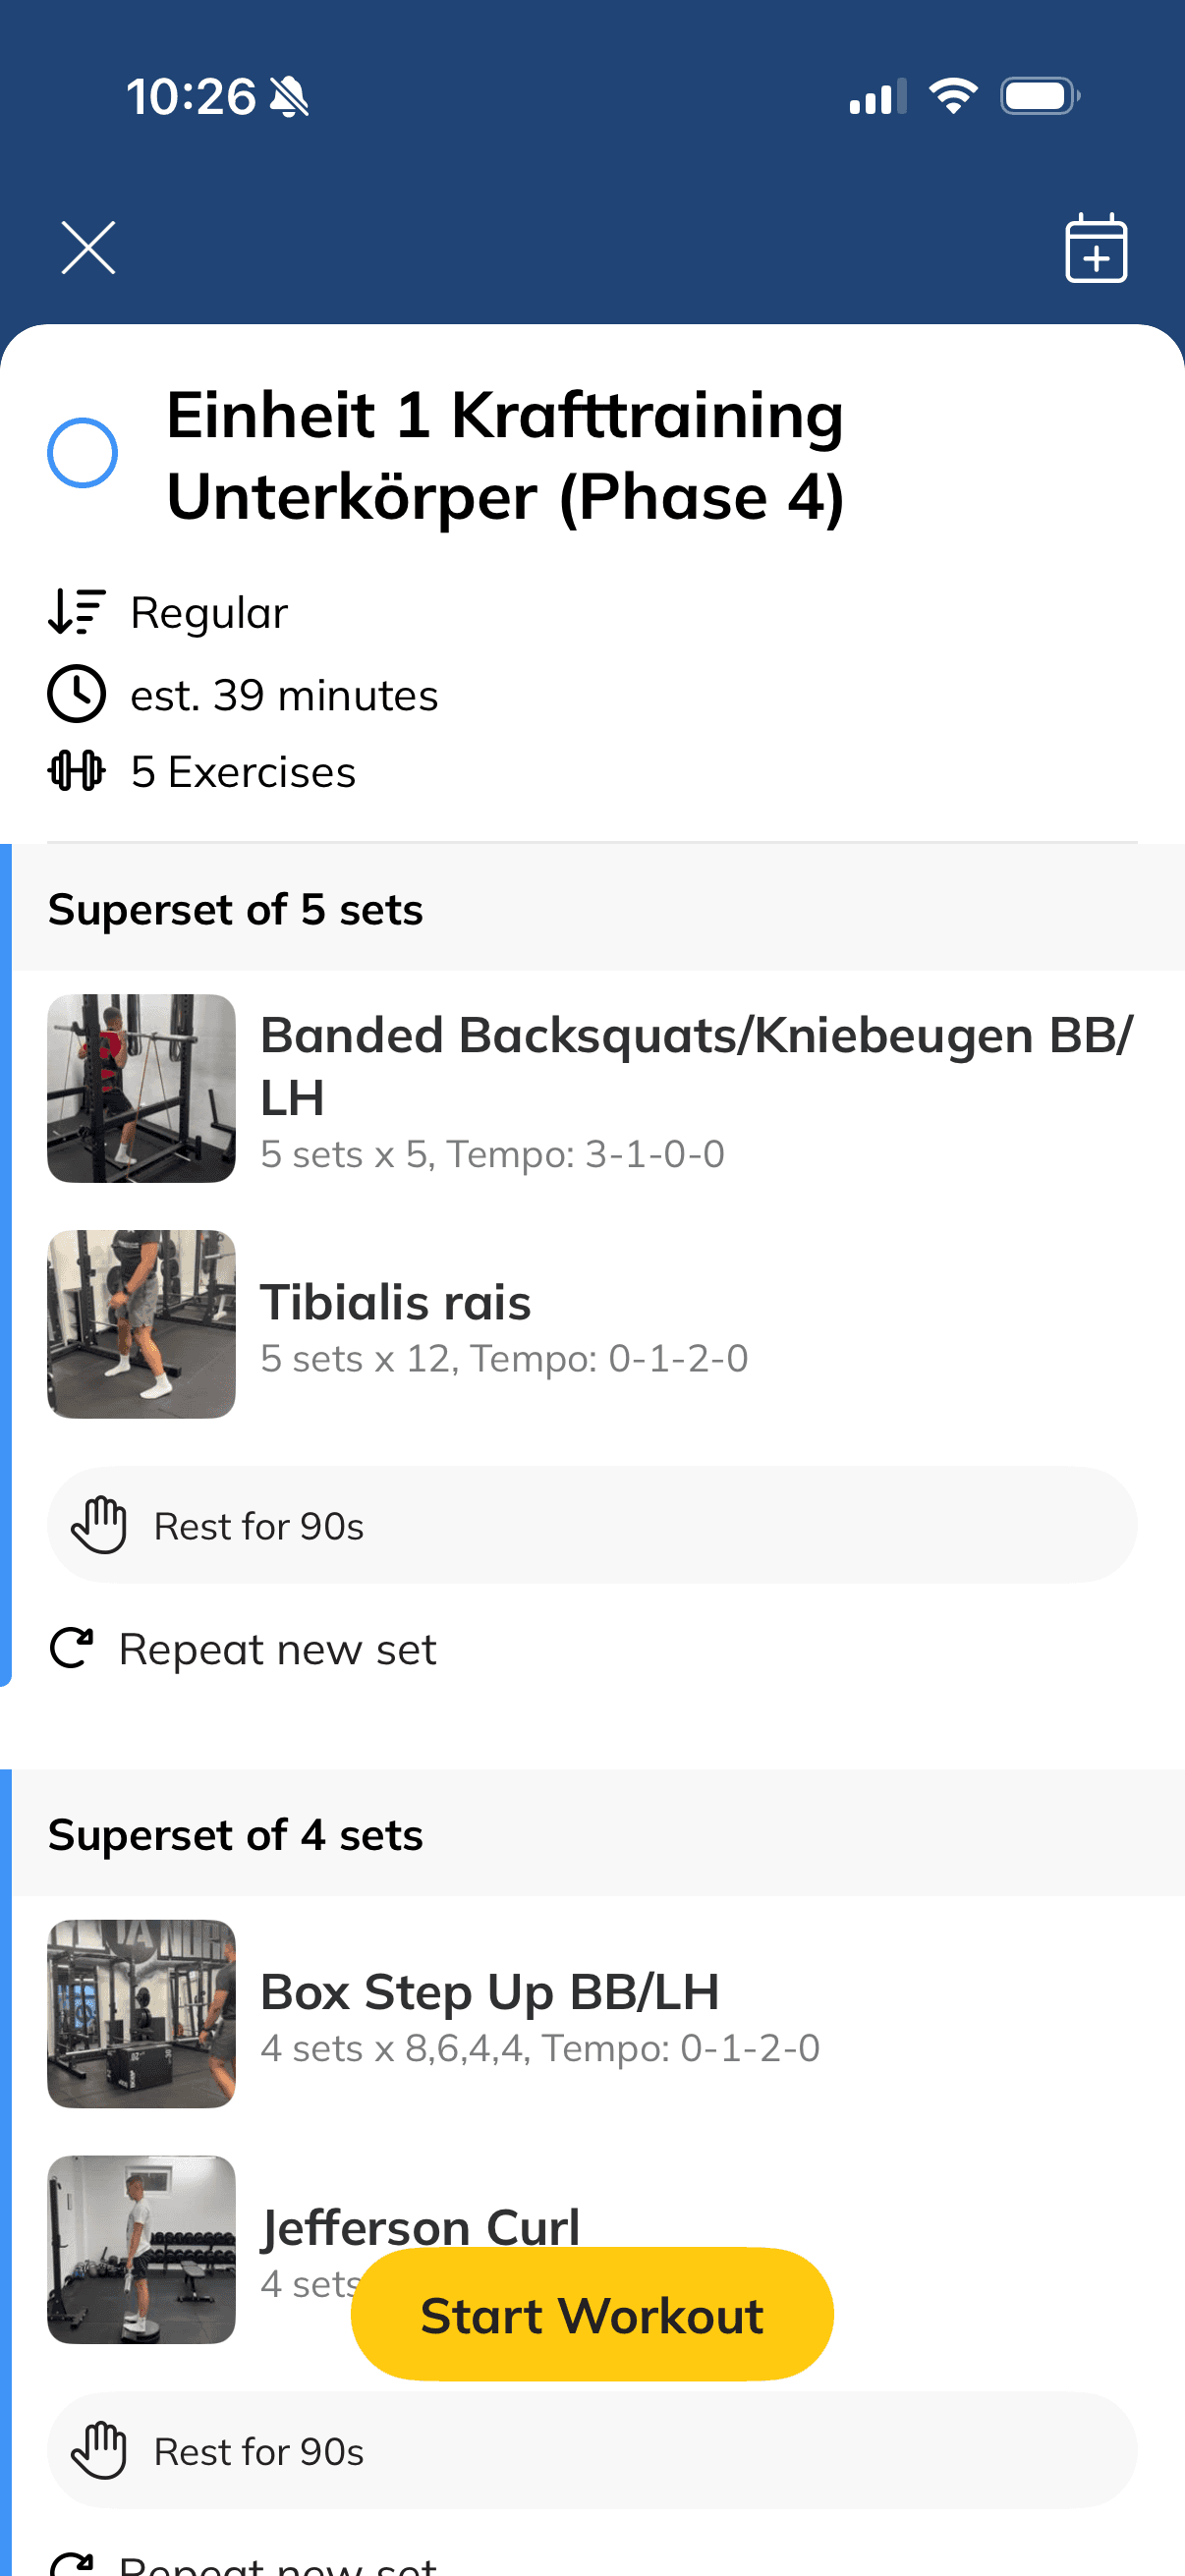Mark Einheit 1 Krafttraining workout complete

[x=82, y=453]
